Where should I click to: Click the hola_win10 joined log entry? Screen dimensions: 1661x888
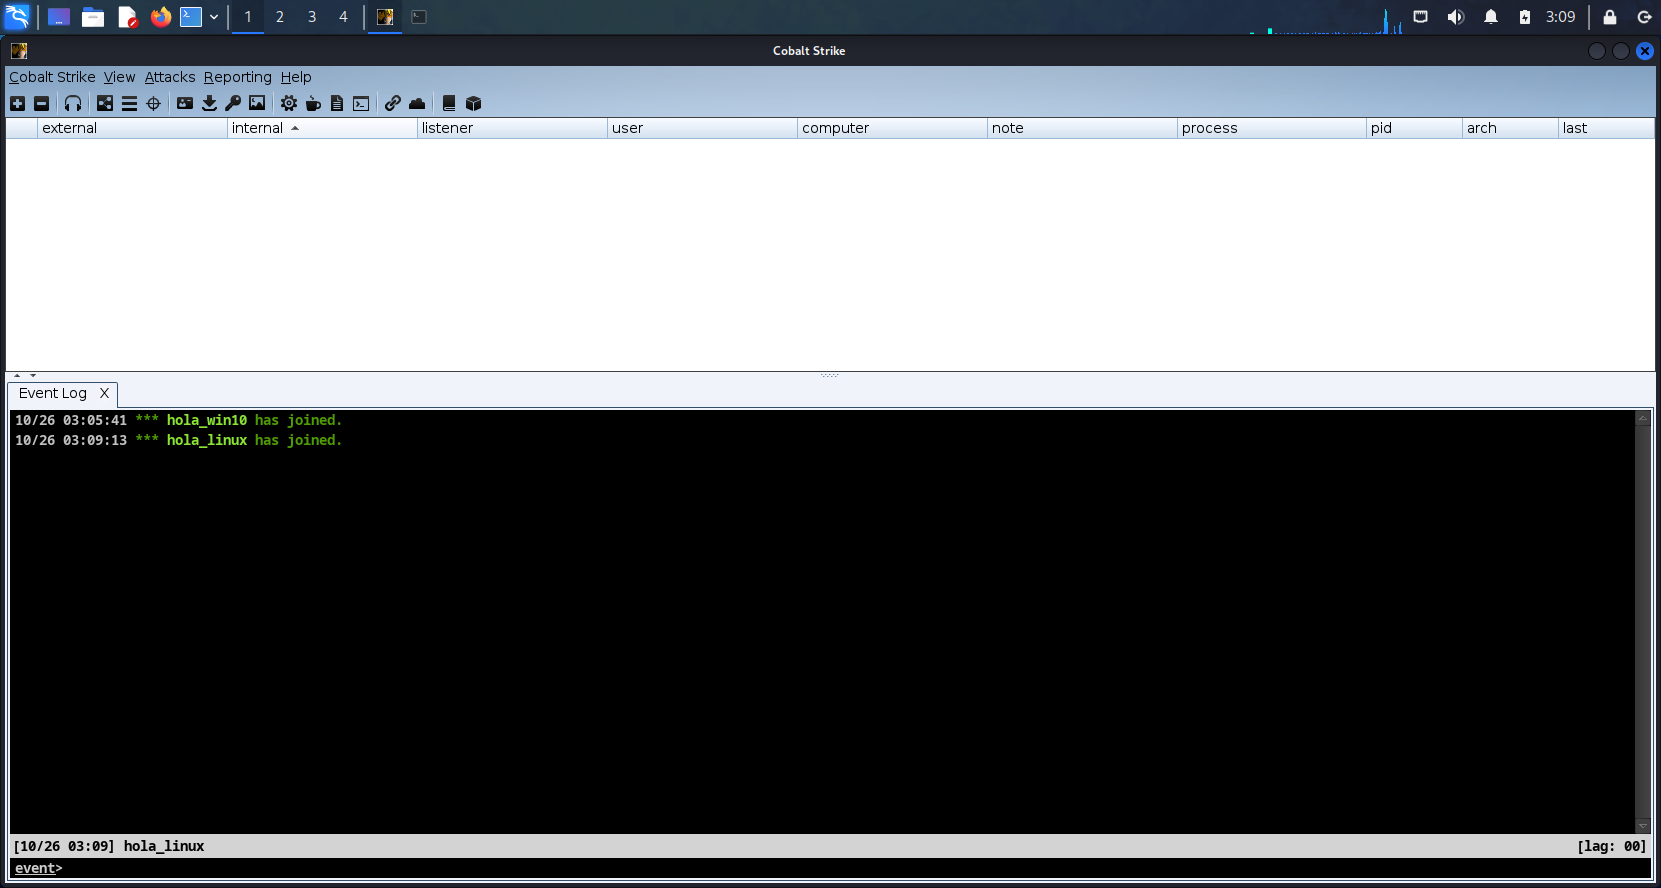pyautogui.click(x=178, y=420)
